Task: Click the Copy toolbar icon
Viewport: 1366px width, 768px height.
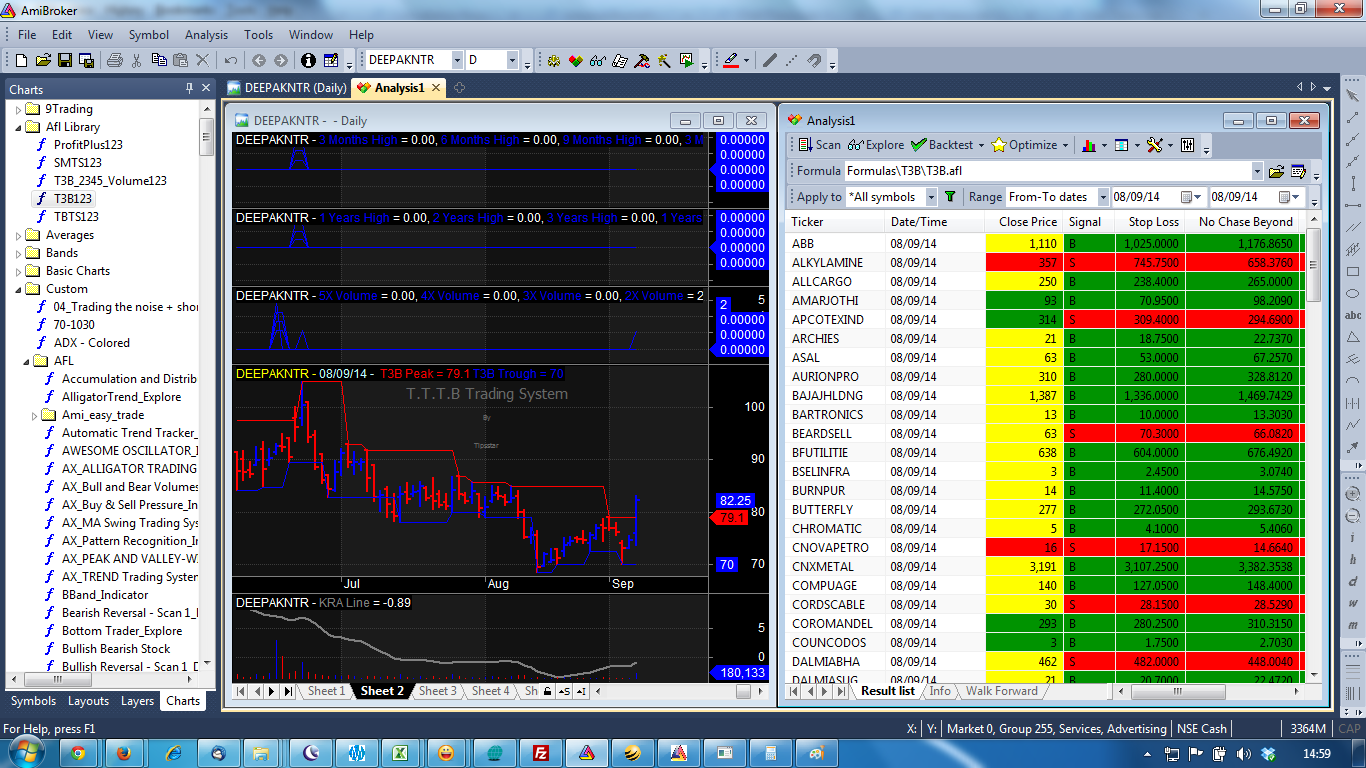Action: tap(159, 60)
